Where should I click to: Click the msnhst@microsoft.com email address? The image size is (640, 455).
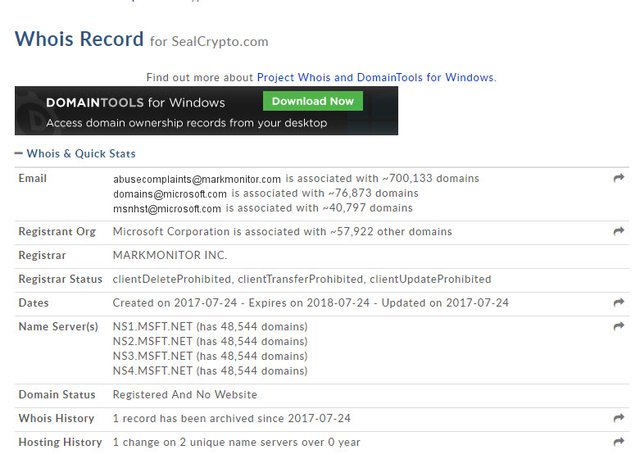point(167,208)
